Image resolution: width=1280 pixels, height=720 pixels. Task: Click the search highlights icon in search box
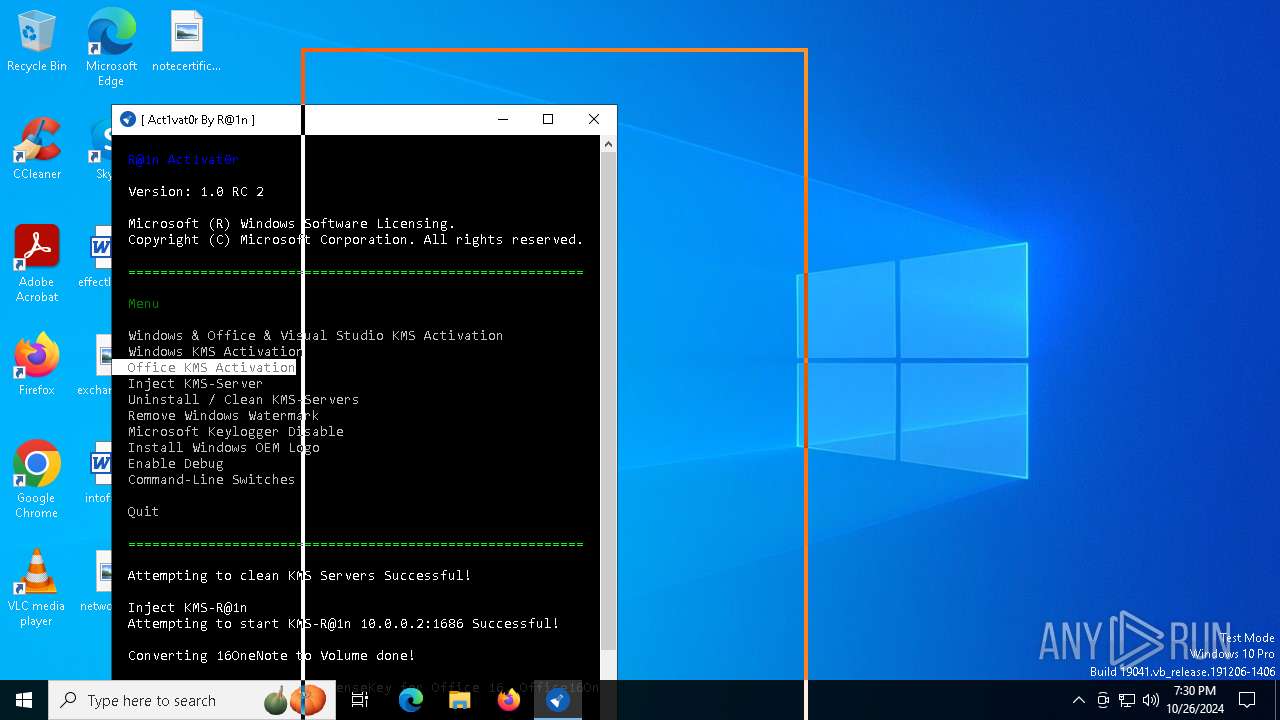[296, 700]
